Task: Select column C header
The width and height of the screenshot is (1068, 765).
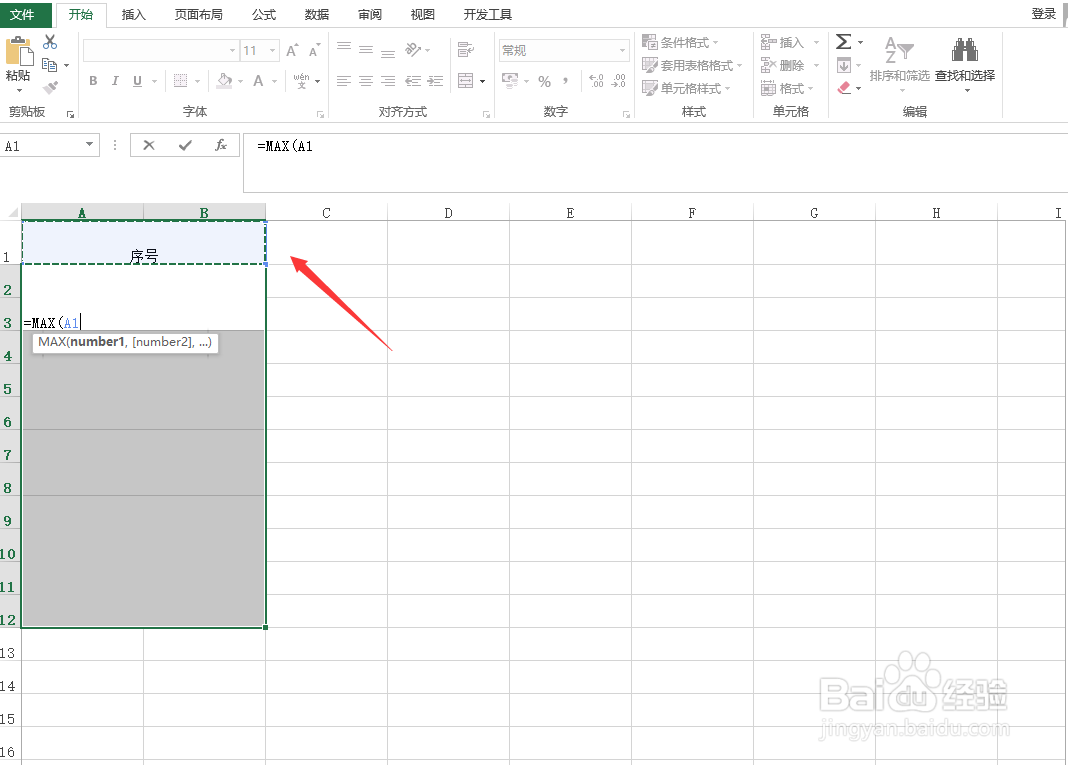Action: tap(326, 213)
